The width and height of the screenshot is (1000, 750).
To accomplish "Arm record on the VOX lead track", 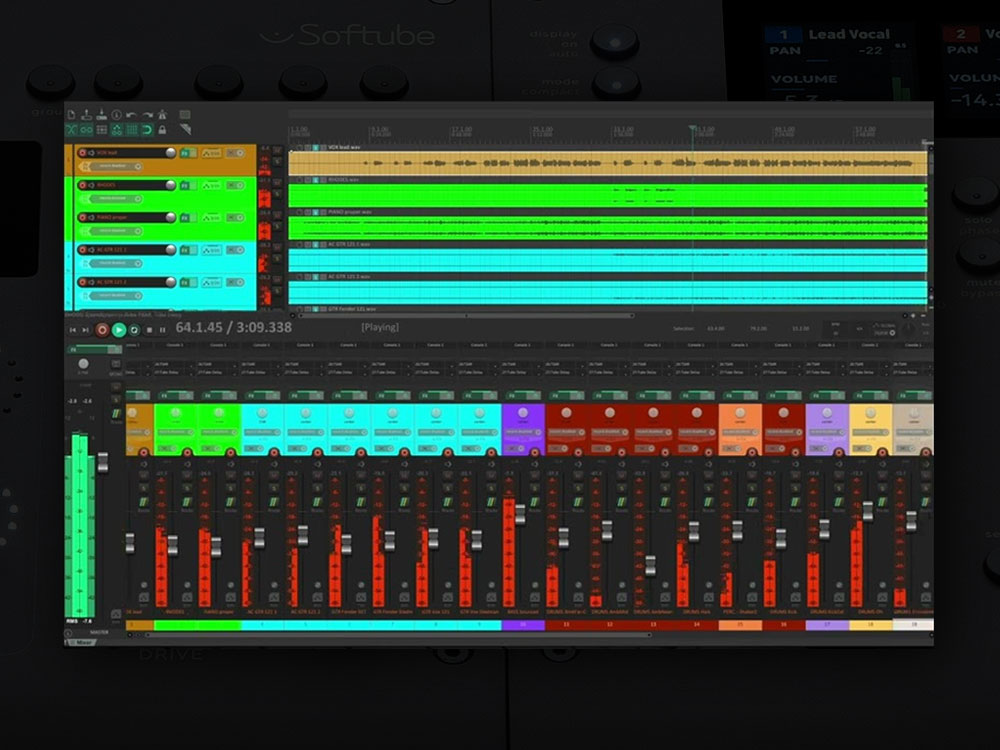I will click(x=82, y=153).
